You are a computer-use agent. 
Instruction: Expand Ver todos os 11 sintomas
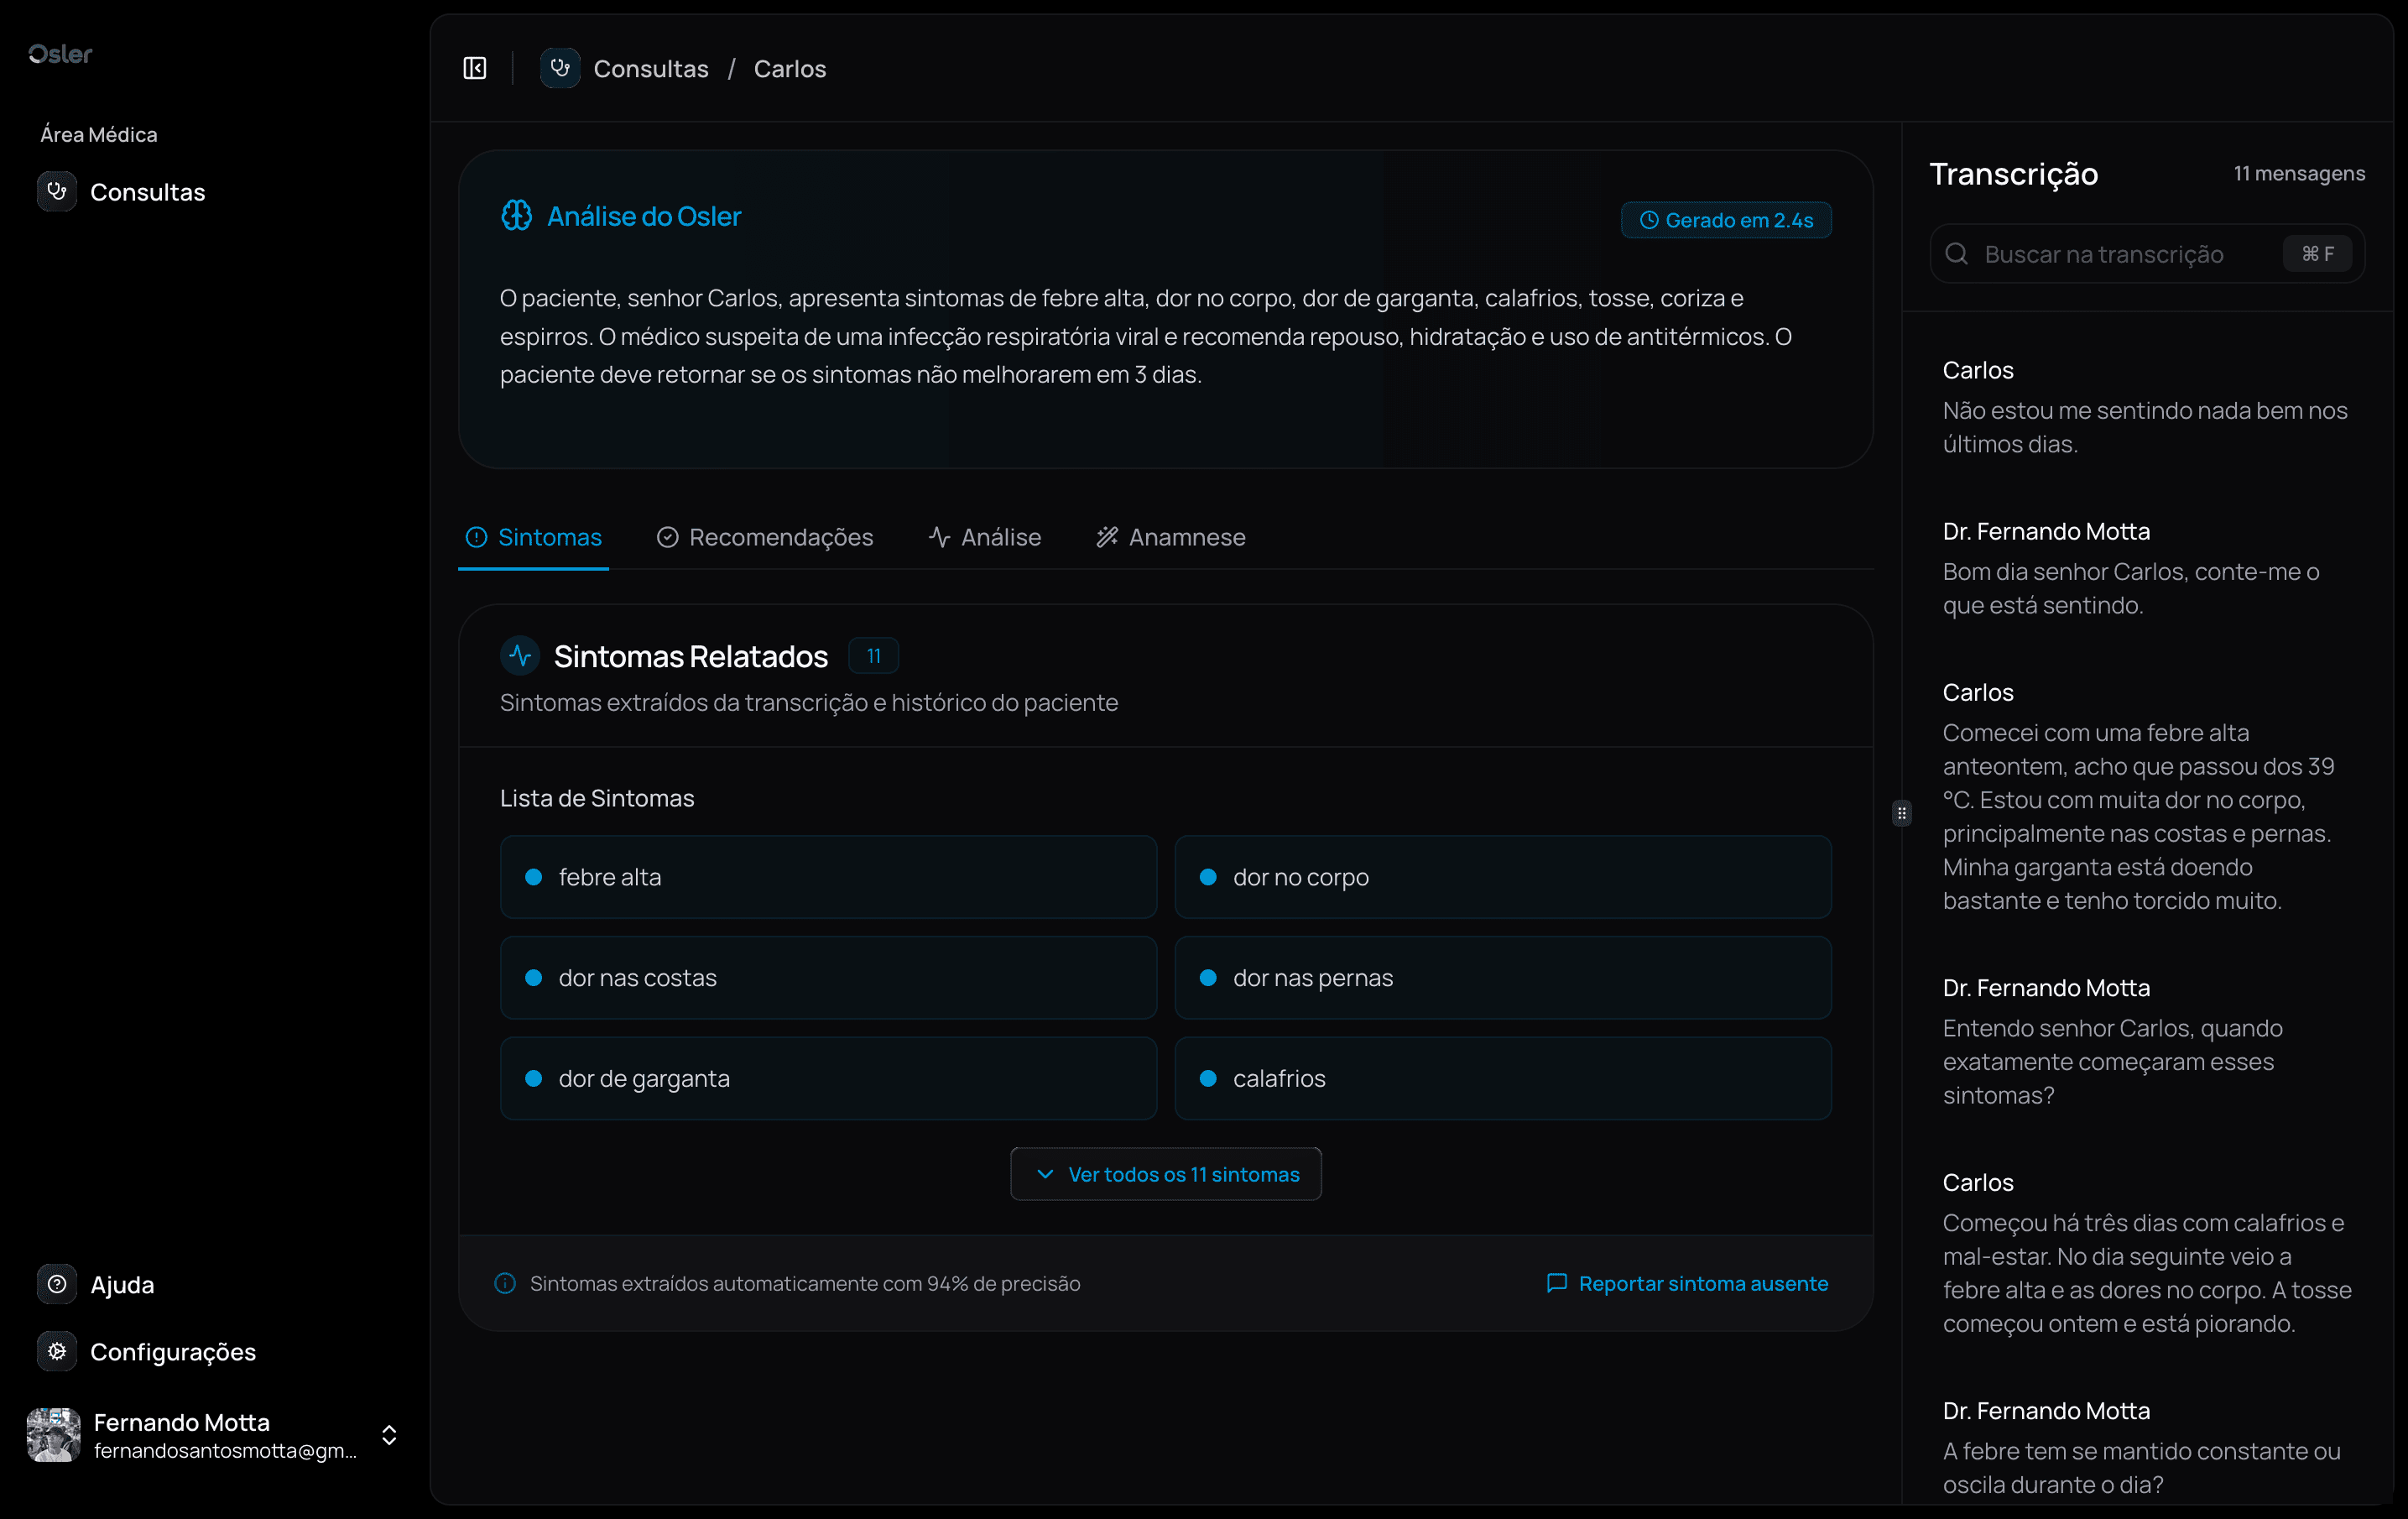pos(1166,1174)
